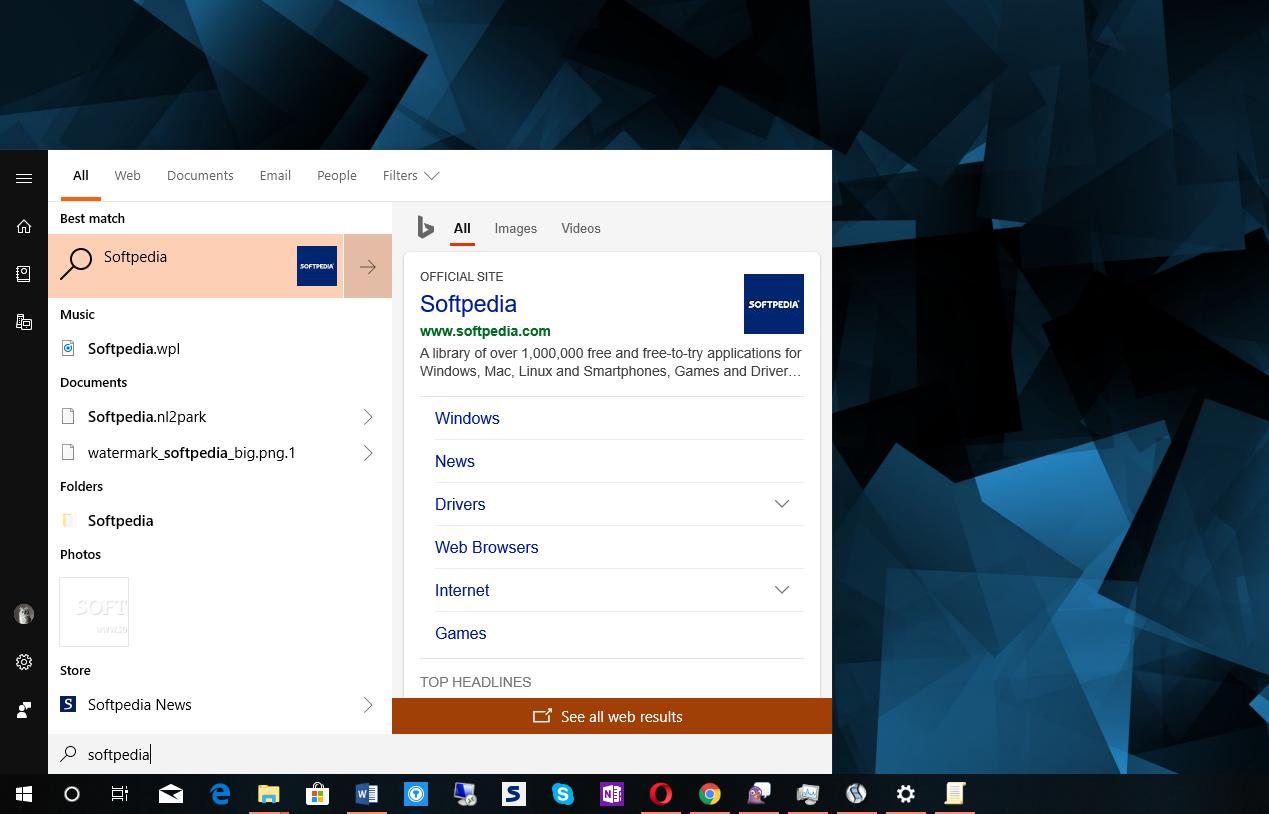Open Softpedia.wpl music result
This screenshot has height=814, width=1269.
click(x=220, y=349)
